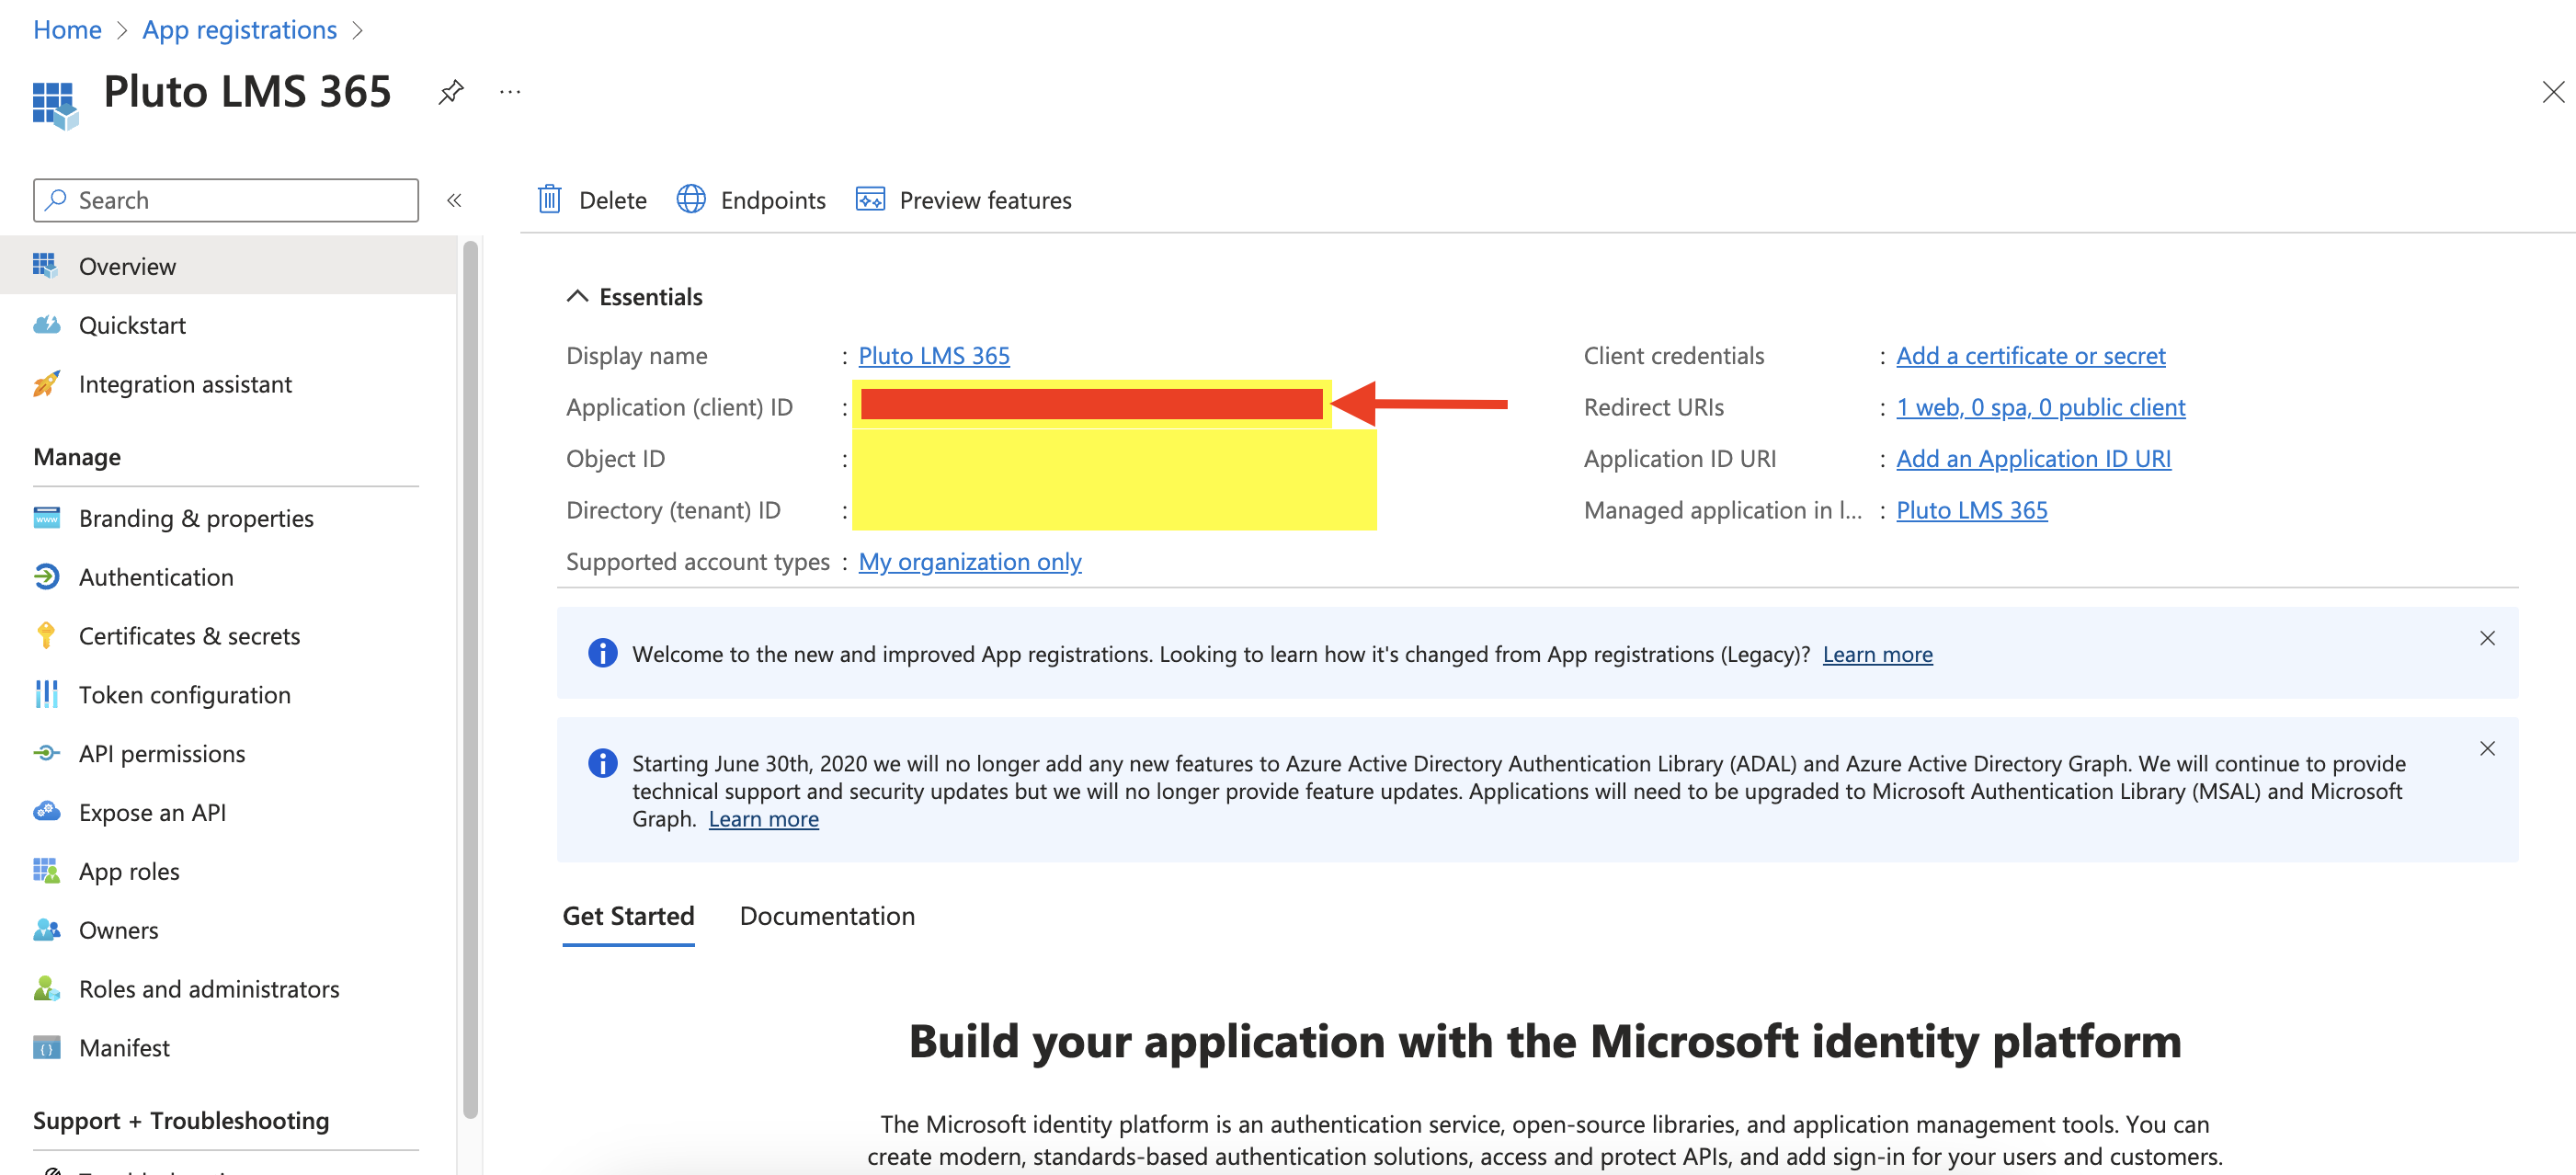Click the info icon in Welcome banner
The image size is (2576, 1175).
tap(602, 653)
